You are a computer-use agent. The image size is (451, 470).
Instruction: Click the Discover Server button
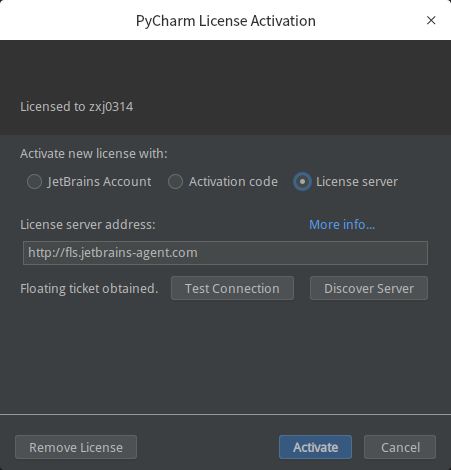[x=369, y=288]
